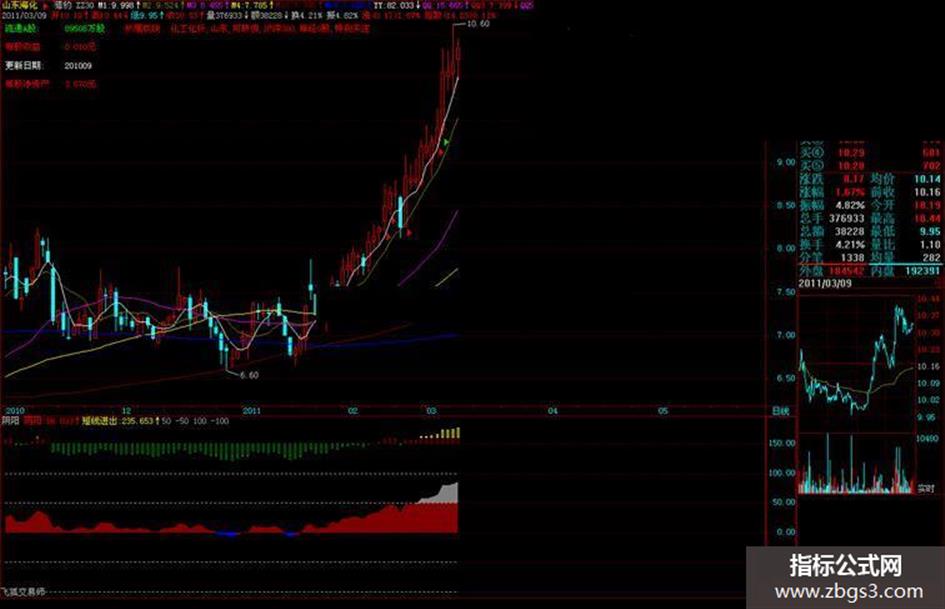Click the cyan intraday price line chart

pyautogui.click(x=856, y=362)
